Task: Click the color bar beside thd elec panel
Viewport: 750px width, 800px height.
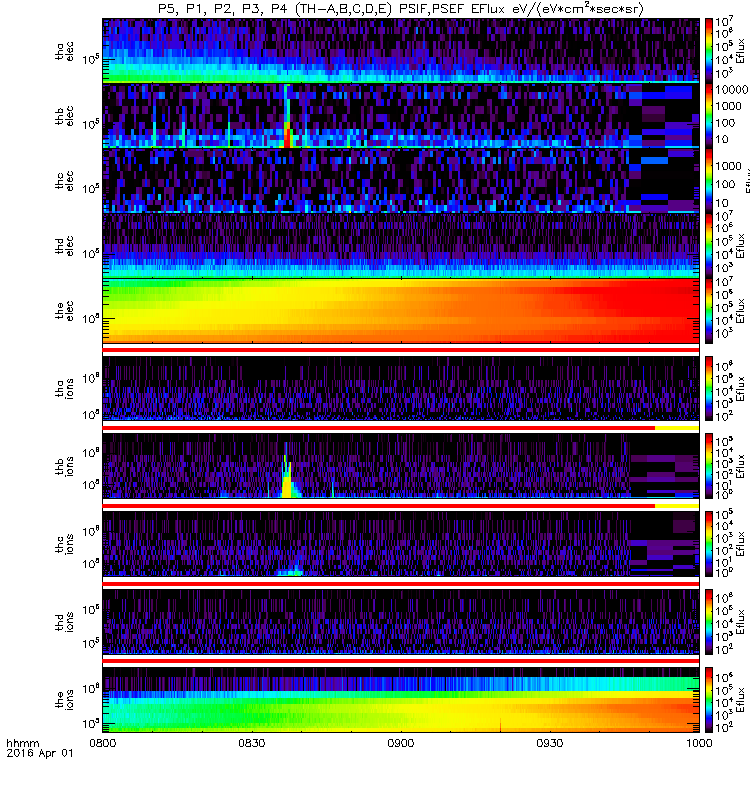Action: coord(709,245)
